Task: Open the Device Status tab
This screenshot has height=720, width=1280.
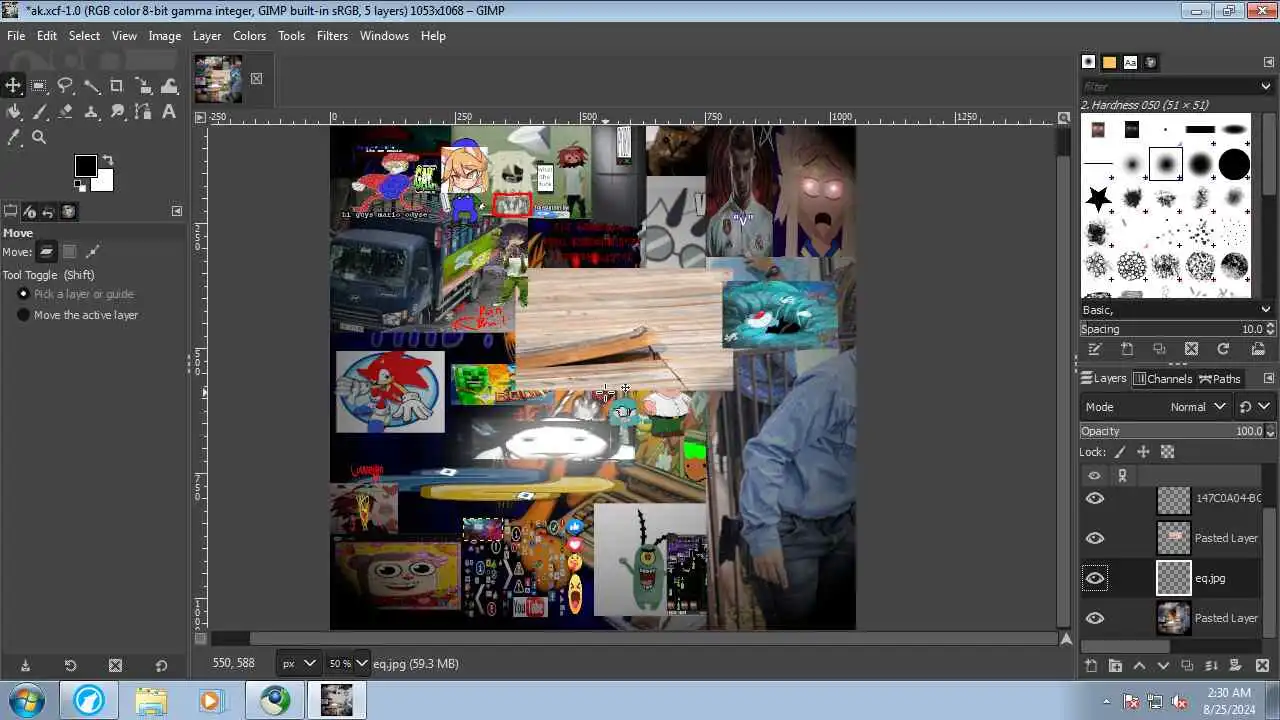Action: tap(29, 212)
